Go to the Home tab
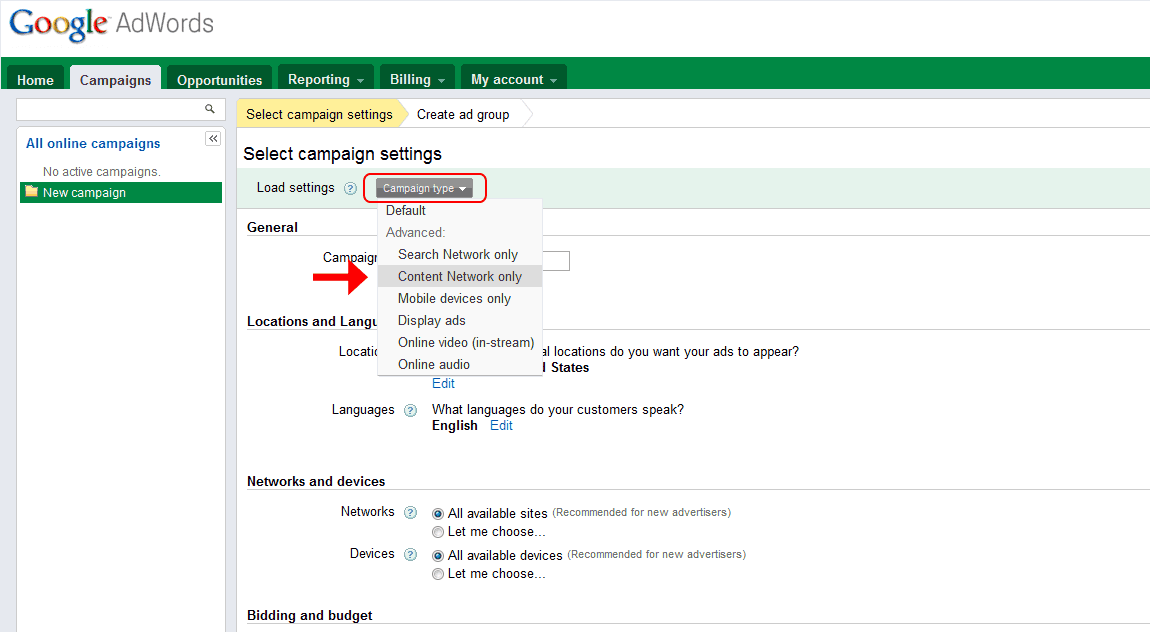This screenshot has width=1150, height=632. (35, 79)
